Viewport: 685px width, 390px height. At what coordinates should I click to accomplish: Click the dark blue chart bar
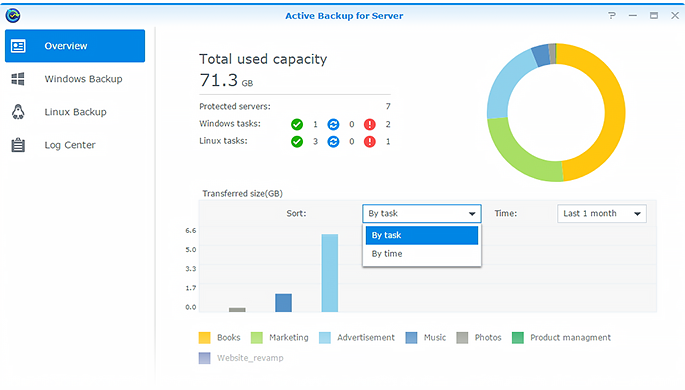point(284,303)
